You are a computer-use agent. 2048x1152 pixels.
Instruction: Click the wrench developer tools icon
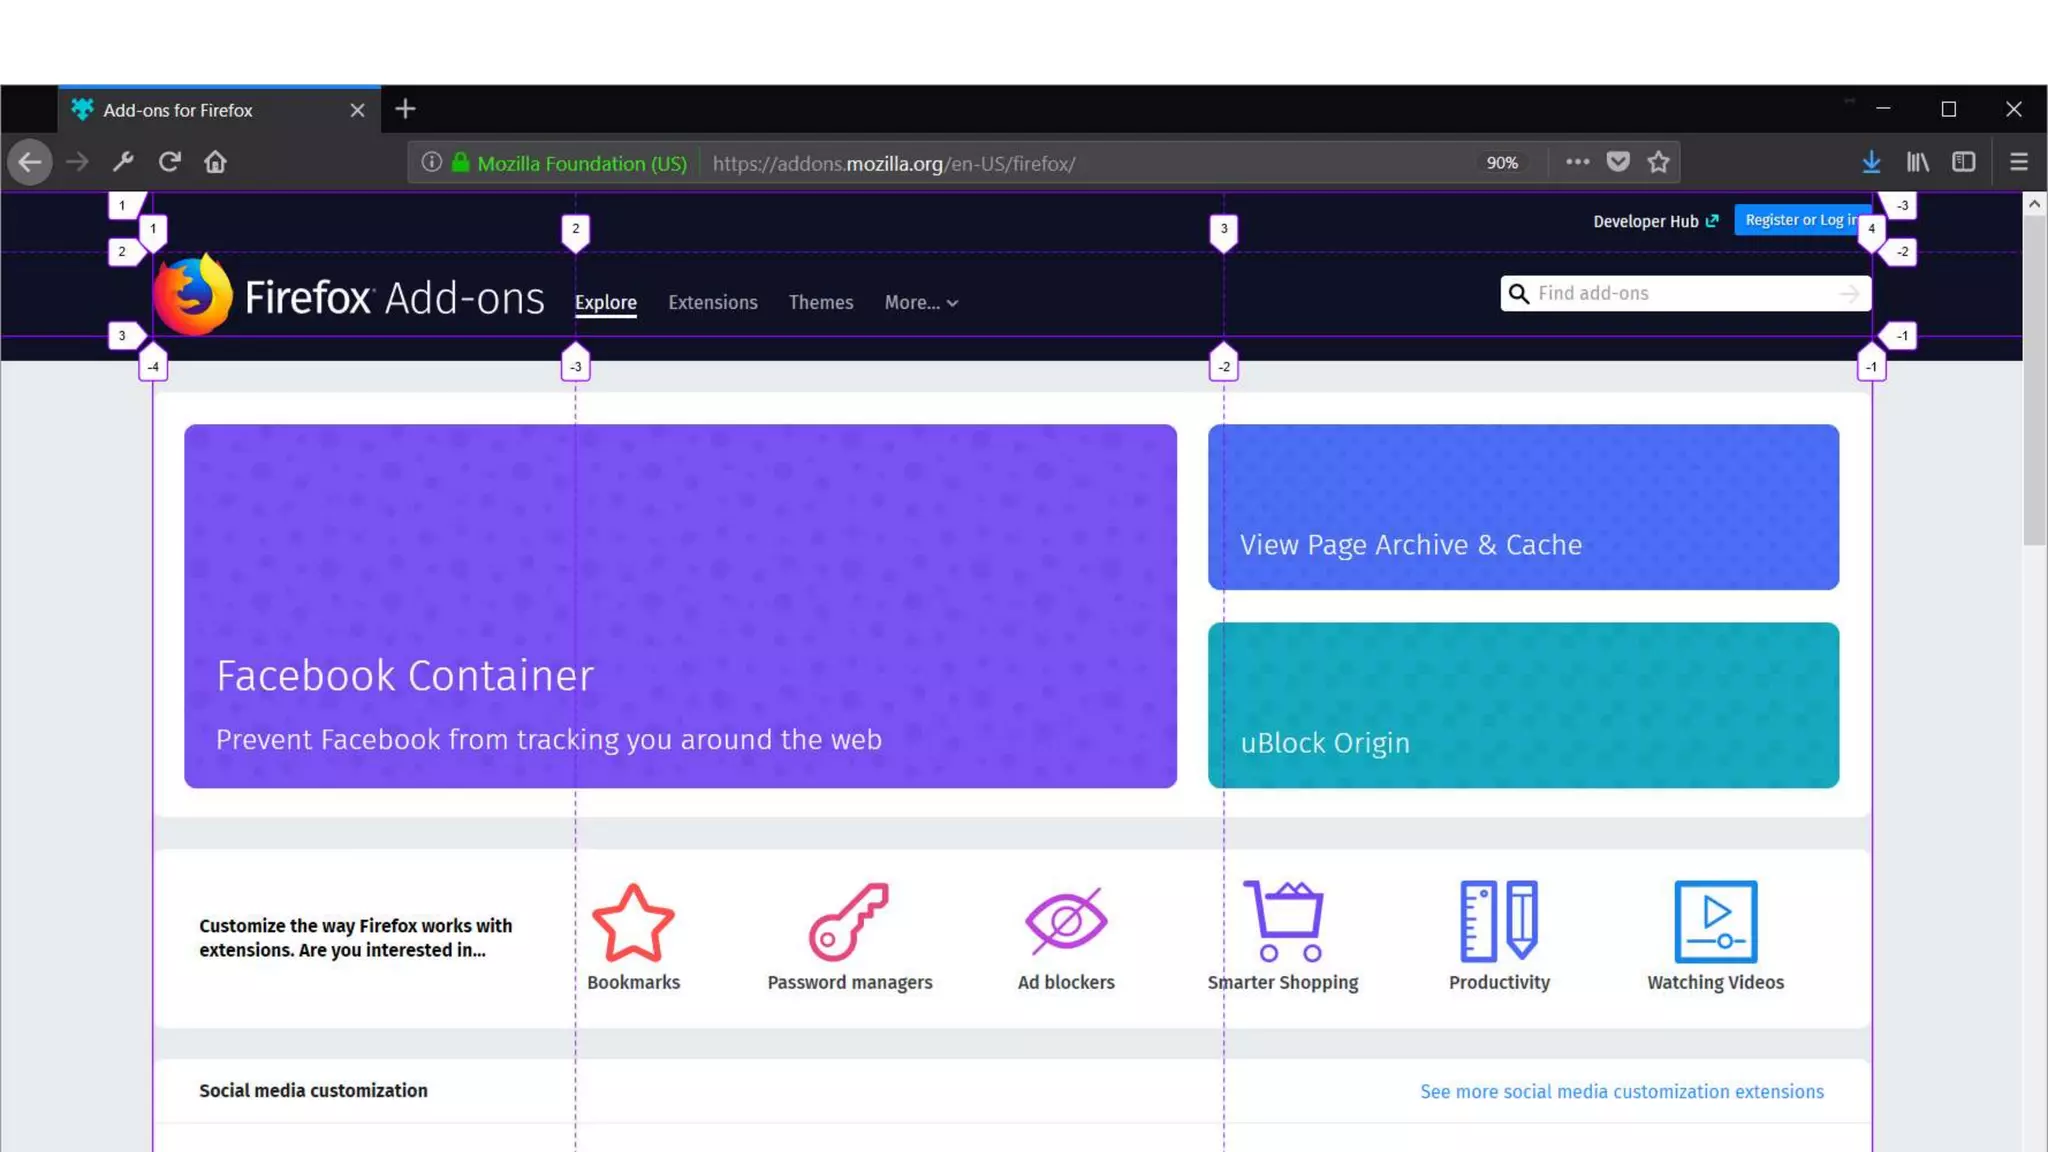[x=123, y=162]
